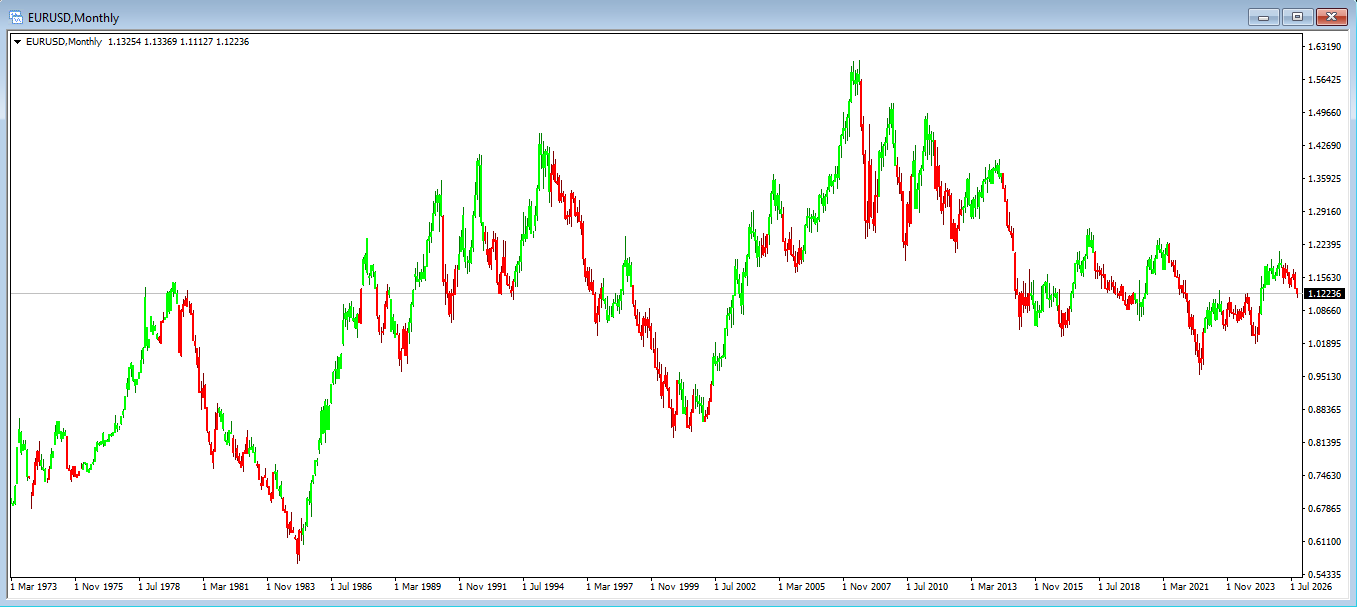Click the black current price tag 1.12236

[1326, 293]
